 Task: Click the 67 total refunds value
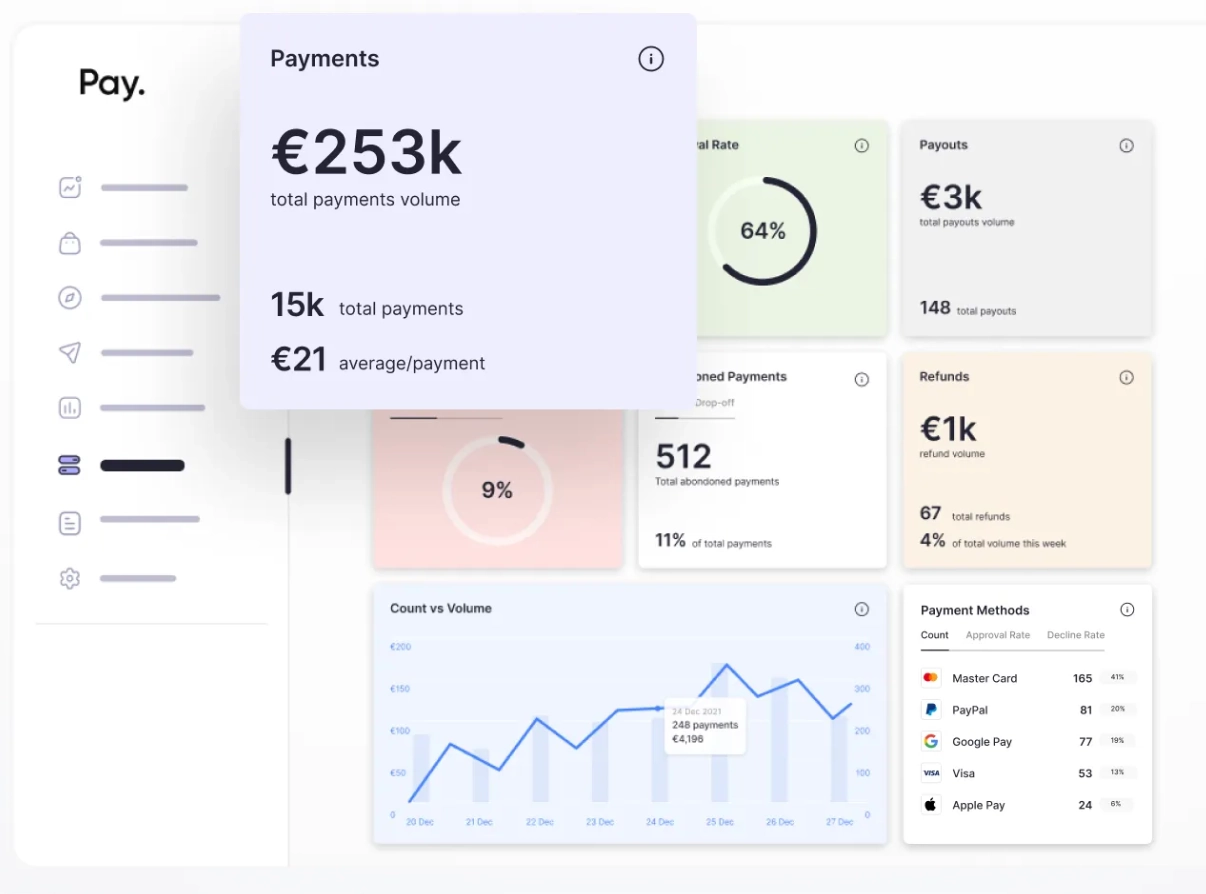pos(931,513)
